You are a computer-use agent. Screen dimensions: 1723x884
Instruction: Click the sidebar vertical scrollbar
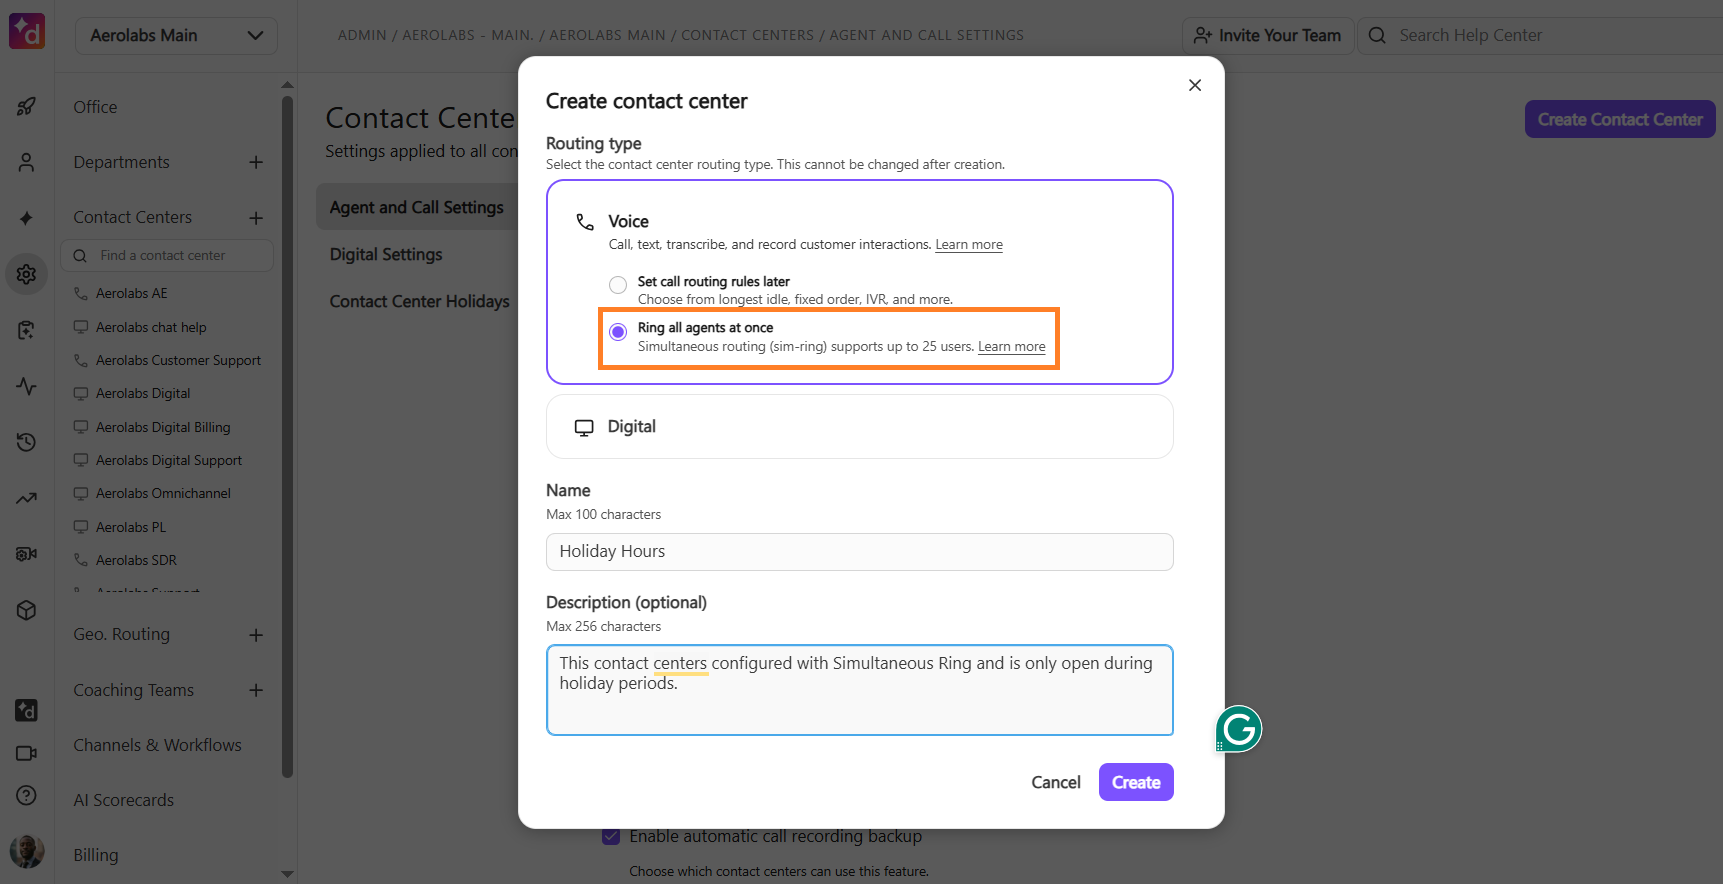pos(288,435)
